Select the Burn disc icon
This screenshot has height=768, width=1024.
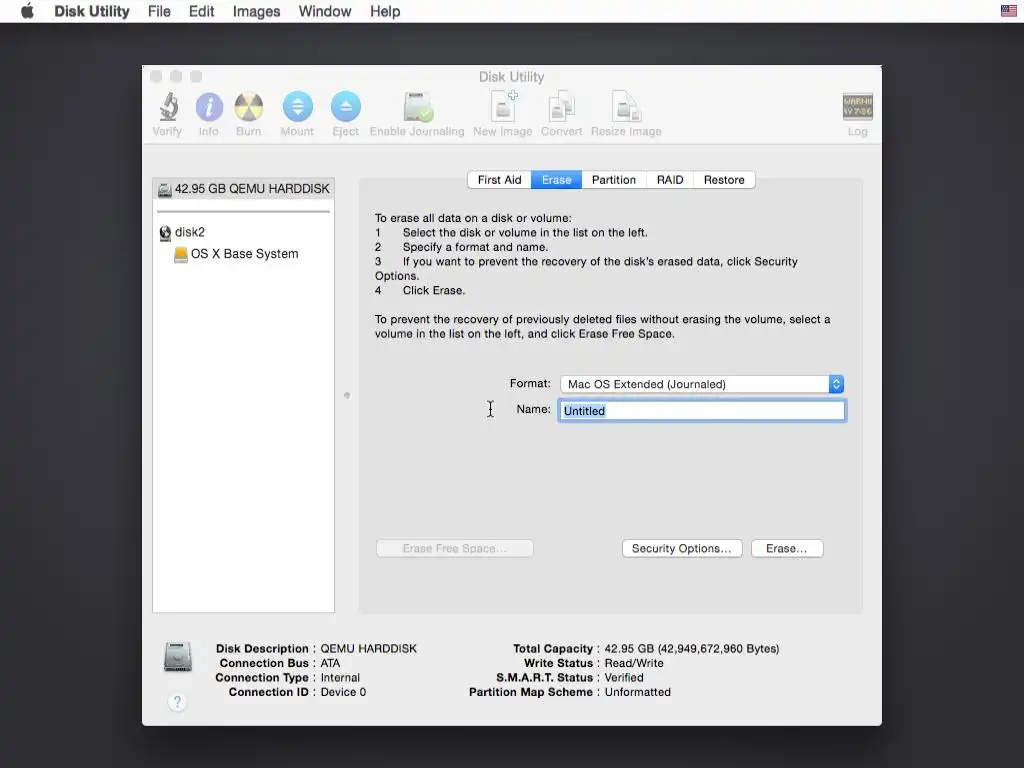click(x=249, y=107)
